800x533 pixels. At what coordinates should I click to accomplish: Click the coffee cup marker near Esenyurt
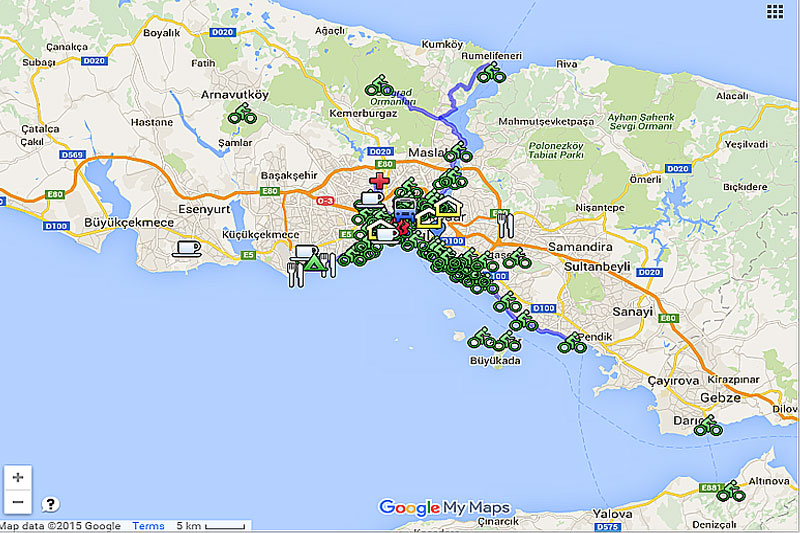pyautogui.click(x=186, y=247)
